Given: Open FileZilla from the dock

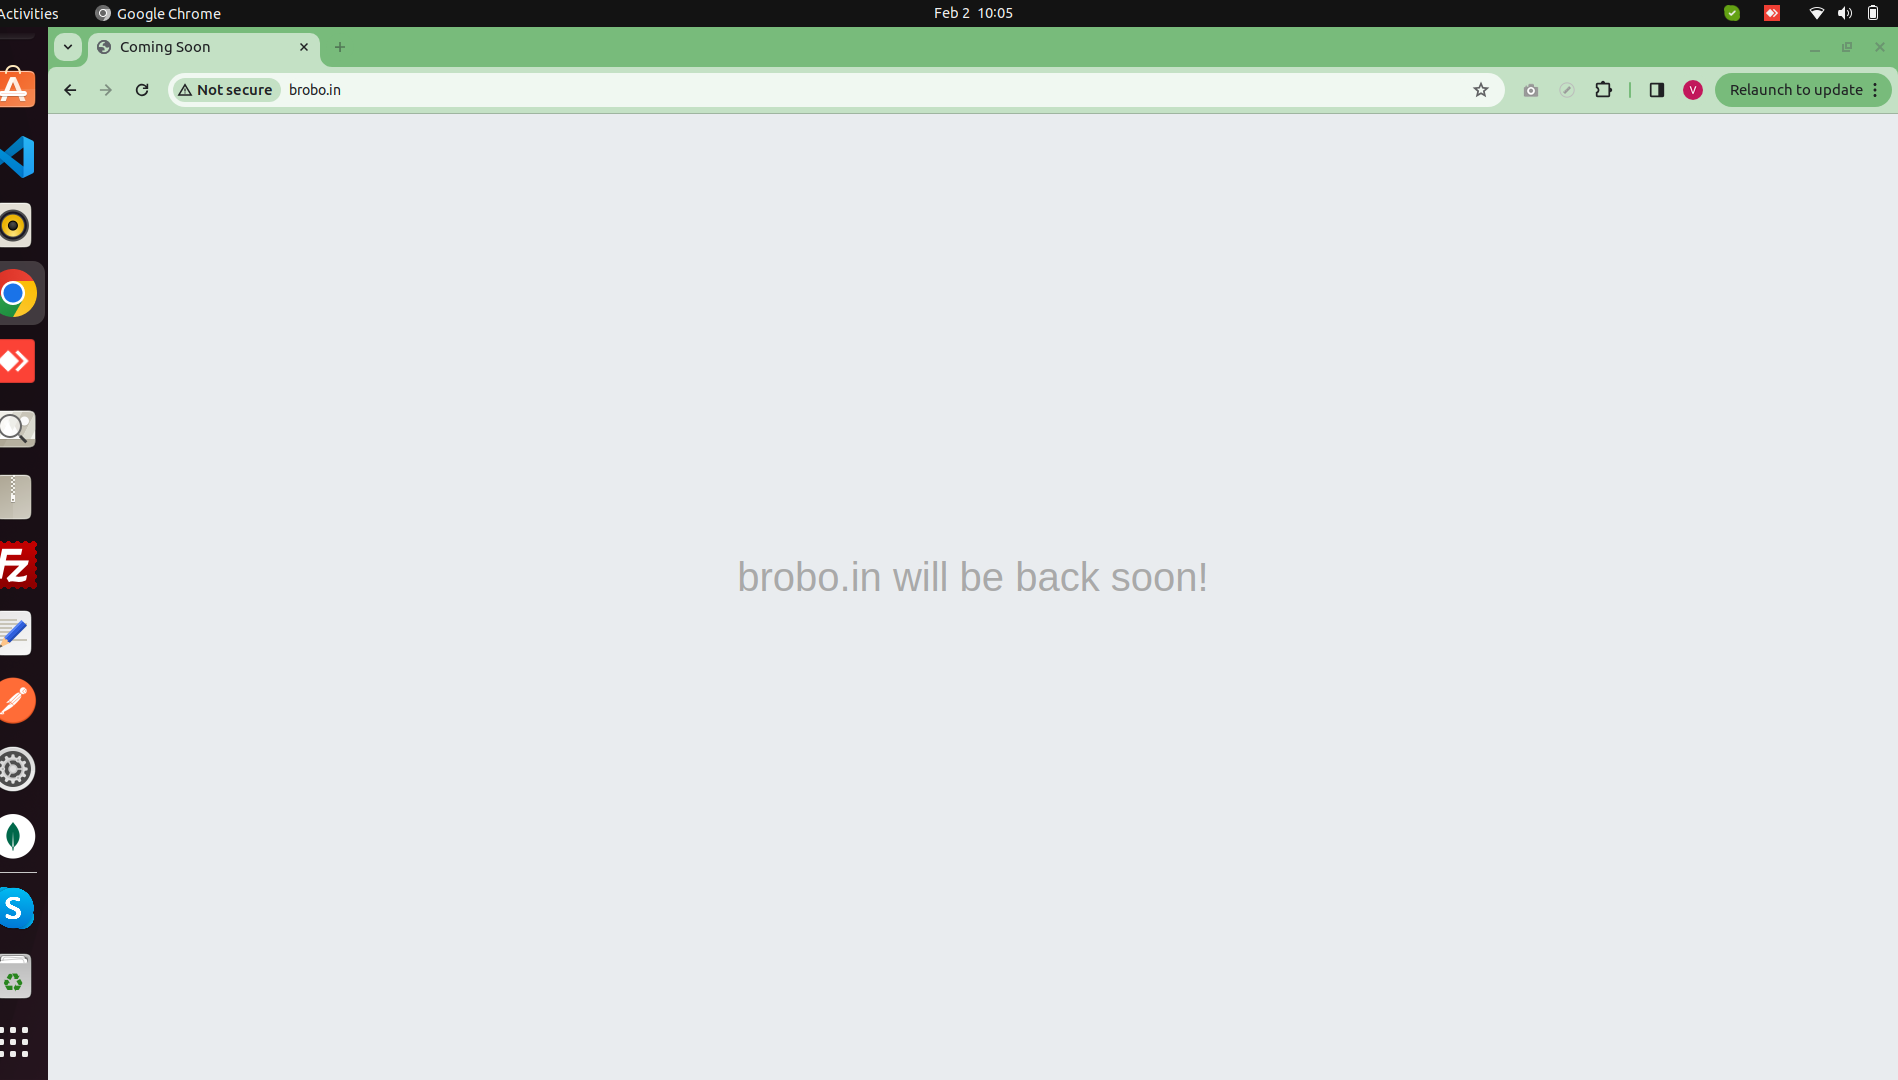Looking at the screenshot, I should (18, 565).
